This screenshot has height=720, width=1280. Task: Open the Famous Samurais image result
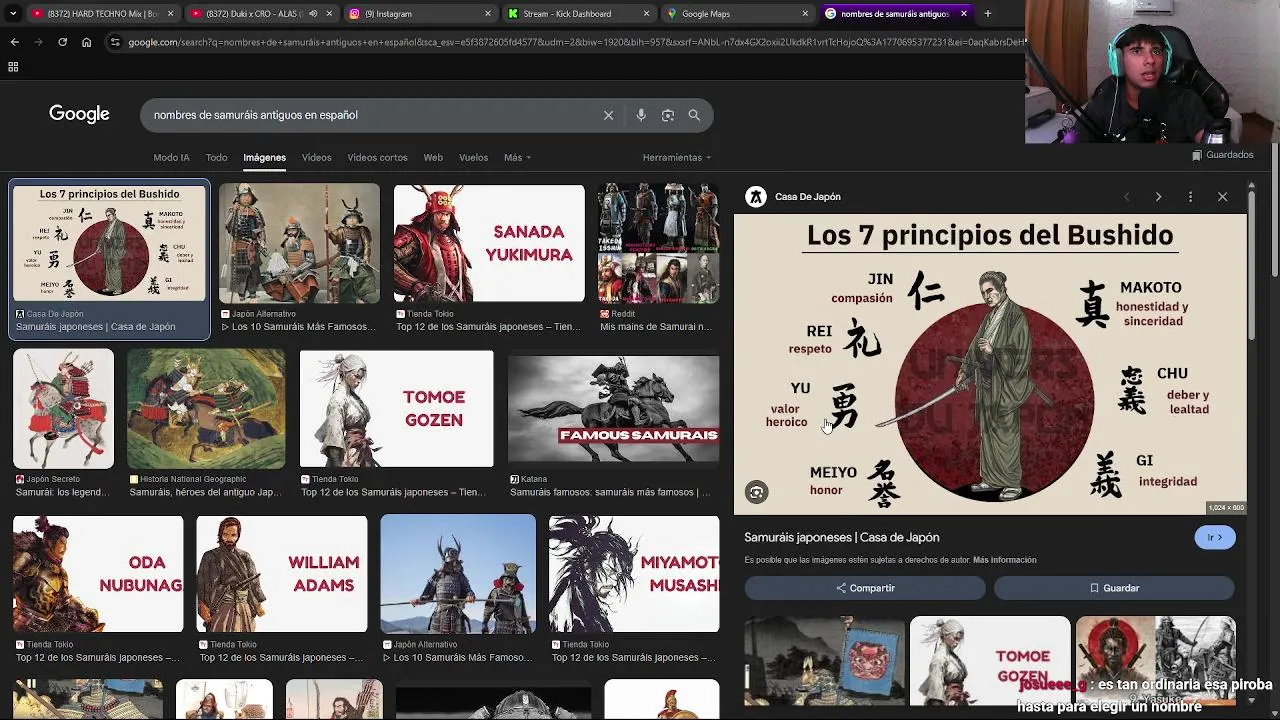[x=613, y=408]
